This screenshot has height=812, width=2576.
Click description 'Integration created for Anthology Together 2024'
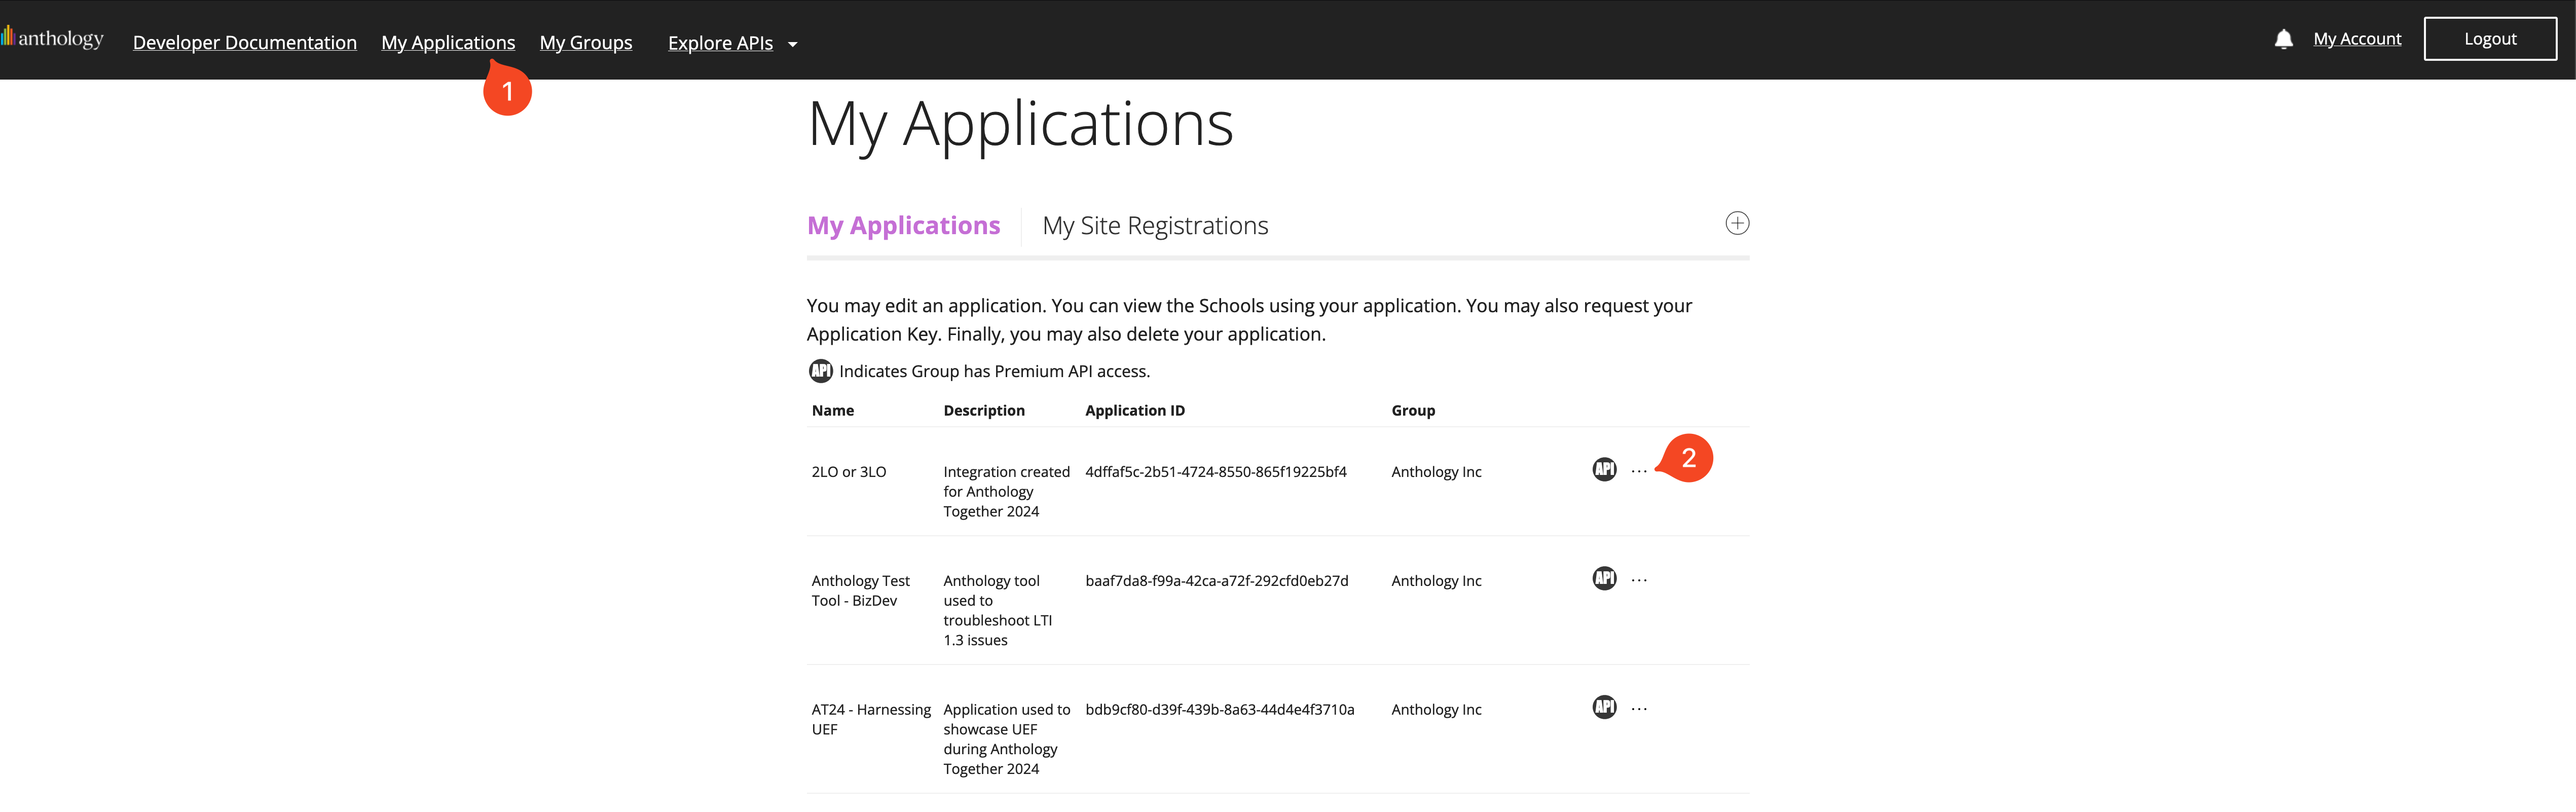1006,491
